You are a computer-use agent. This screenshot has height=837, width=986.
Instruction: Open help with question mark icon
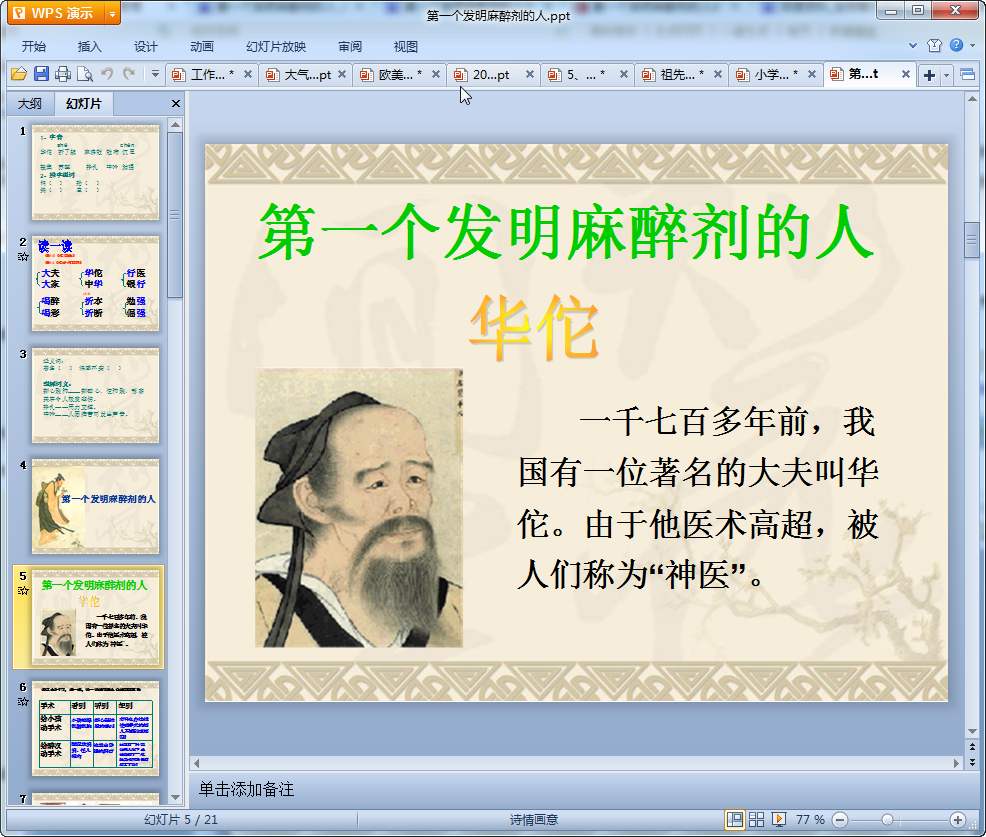coord(956,45)
